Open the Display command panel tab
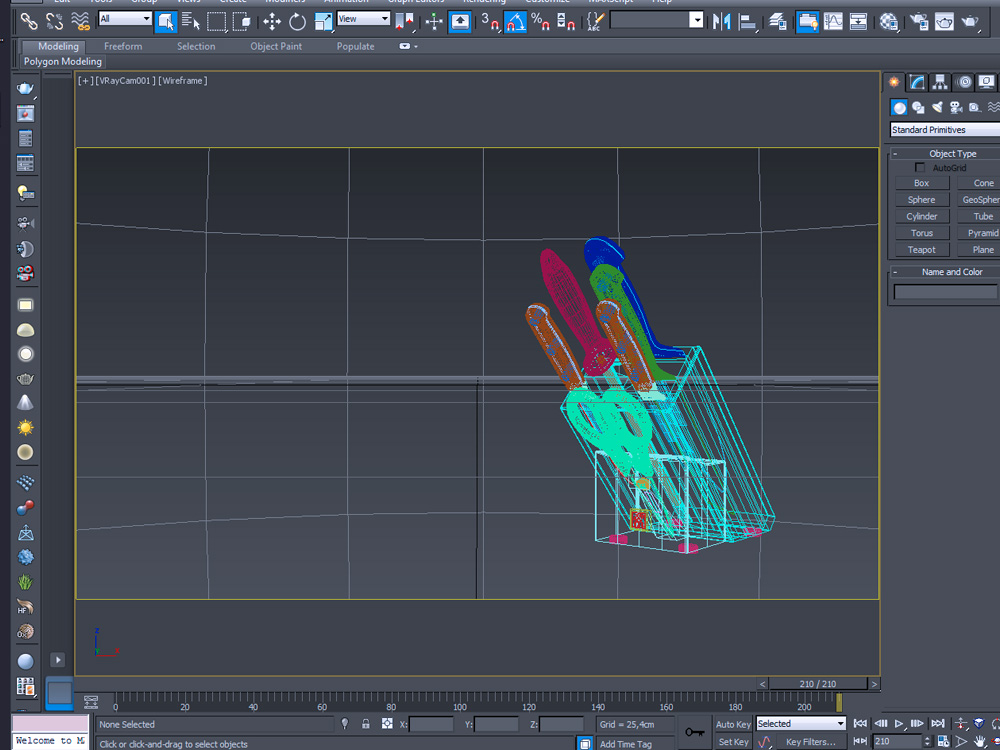Screen dimensions: 1000x750 tap(987, 82)
